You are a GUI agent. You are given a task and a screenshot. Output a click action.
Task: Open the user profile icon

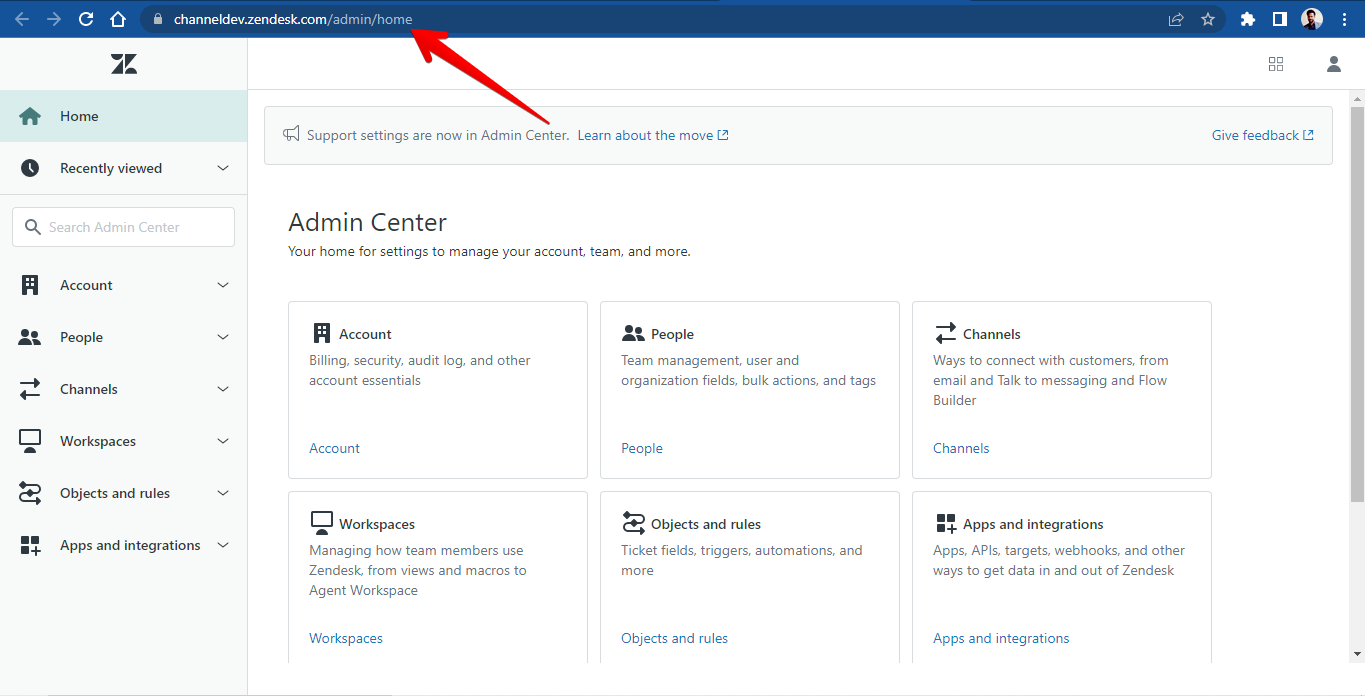coord(1334,64)
